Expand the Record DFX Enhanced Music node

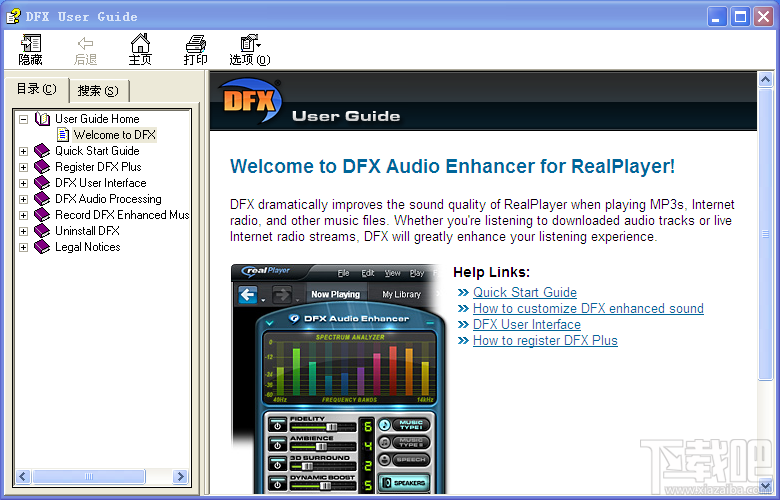23,215
